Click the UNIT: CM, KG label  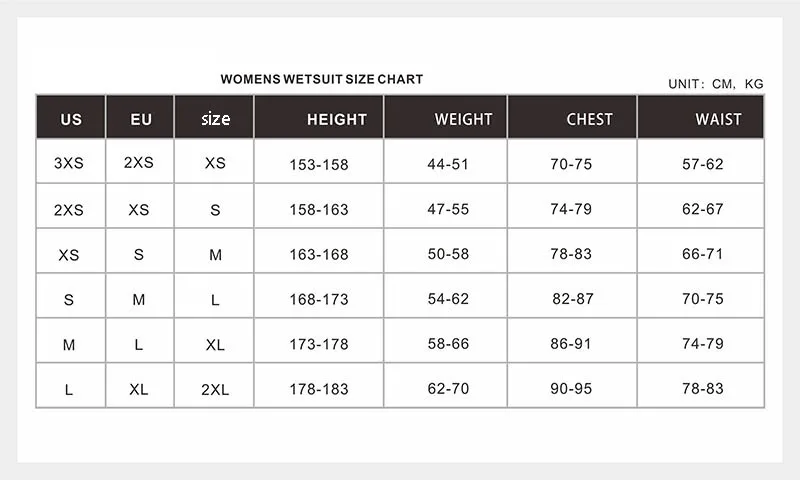click(x=716, y=84)
